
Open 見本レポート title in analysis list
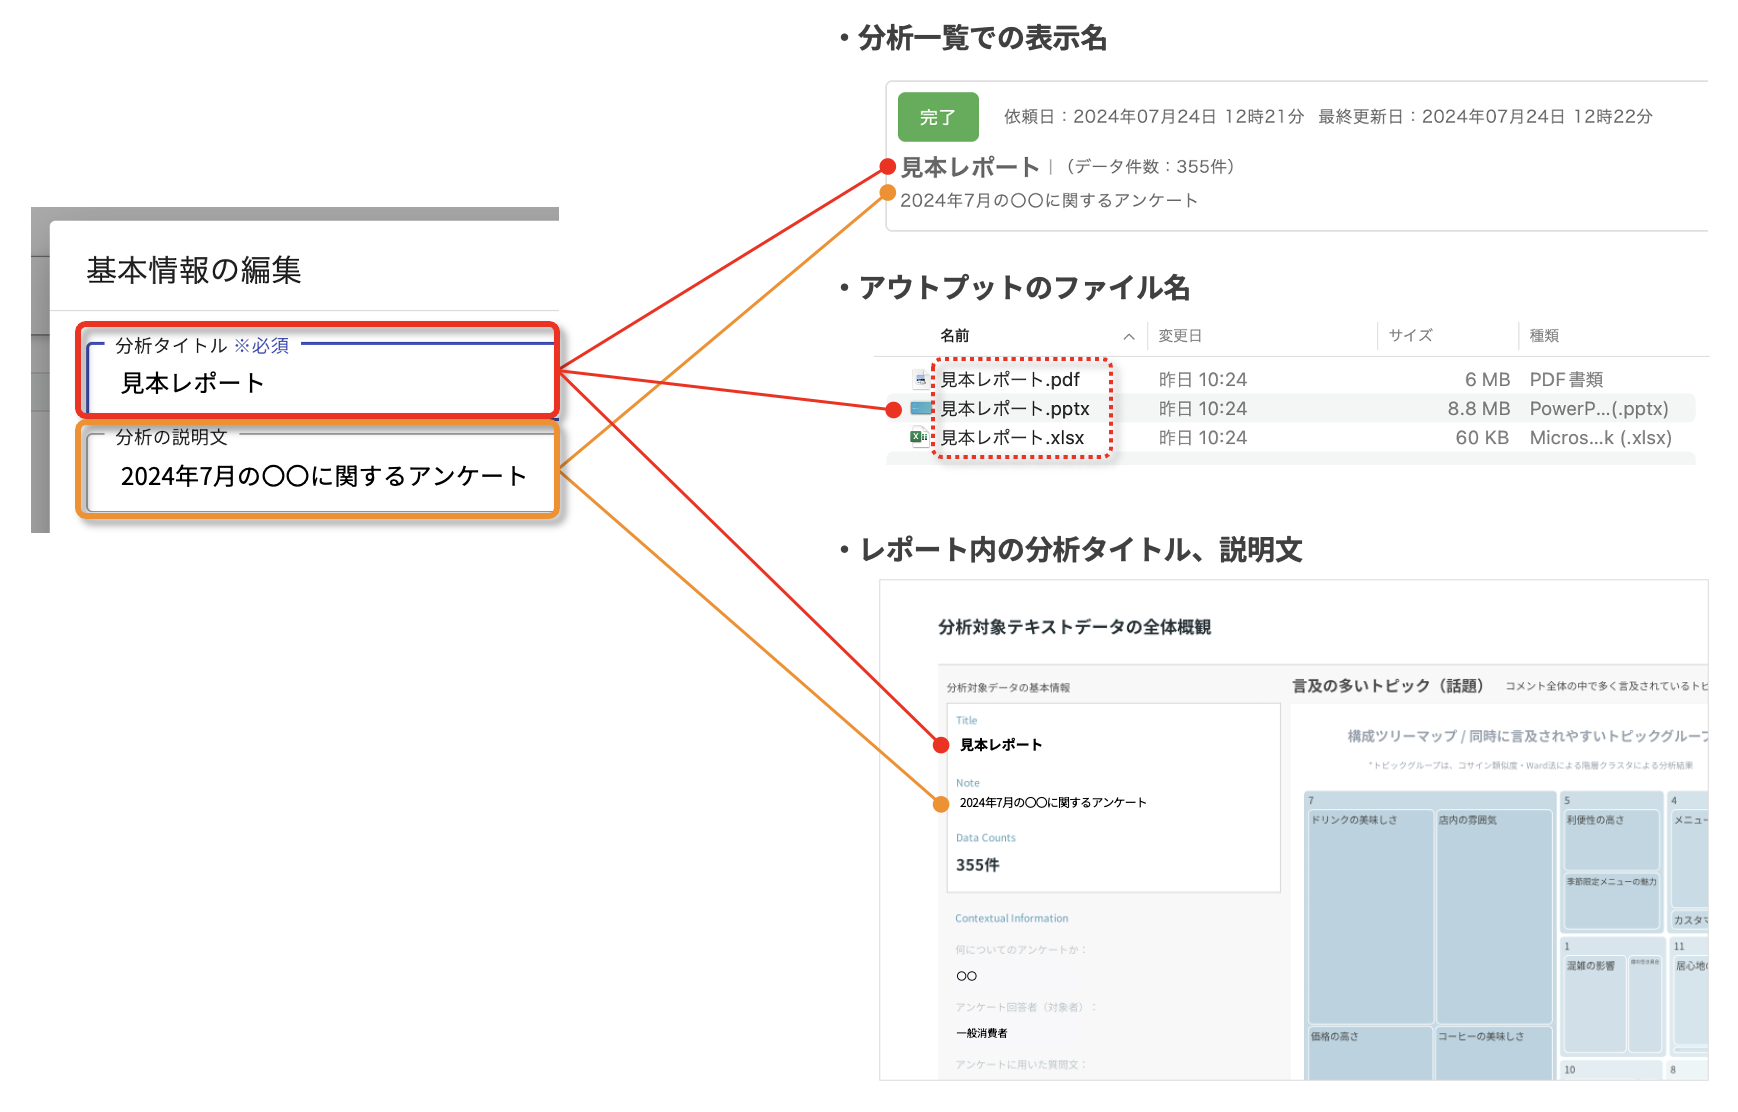click(x=970, y=167)
